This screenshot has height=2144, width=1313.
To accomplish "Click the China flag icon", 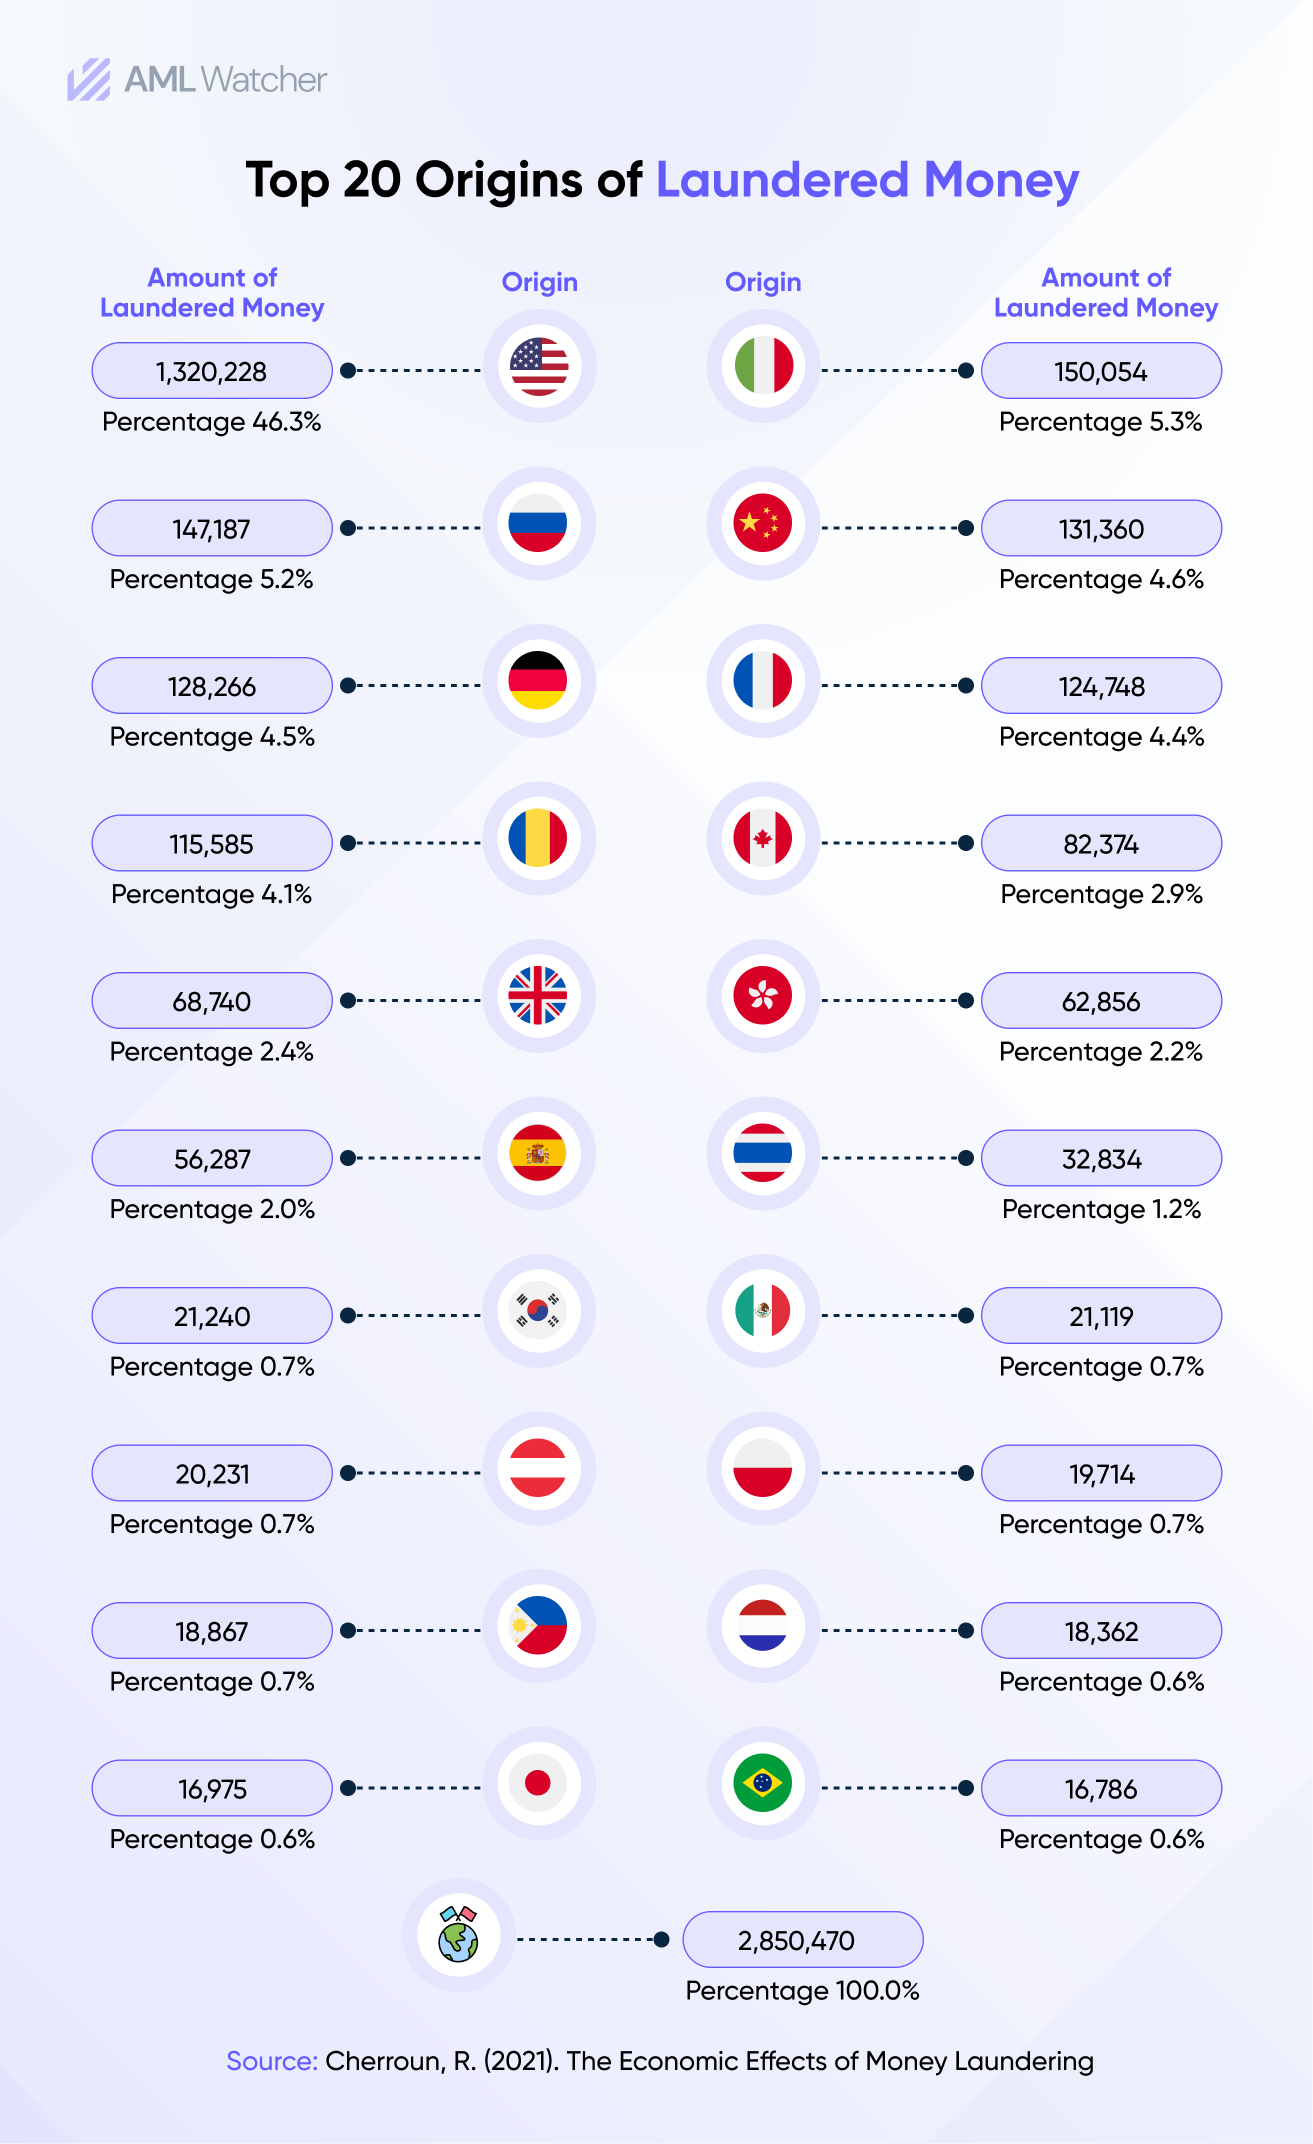I will [763, 524].
